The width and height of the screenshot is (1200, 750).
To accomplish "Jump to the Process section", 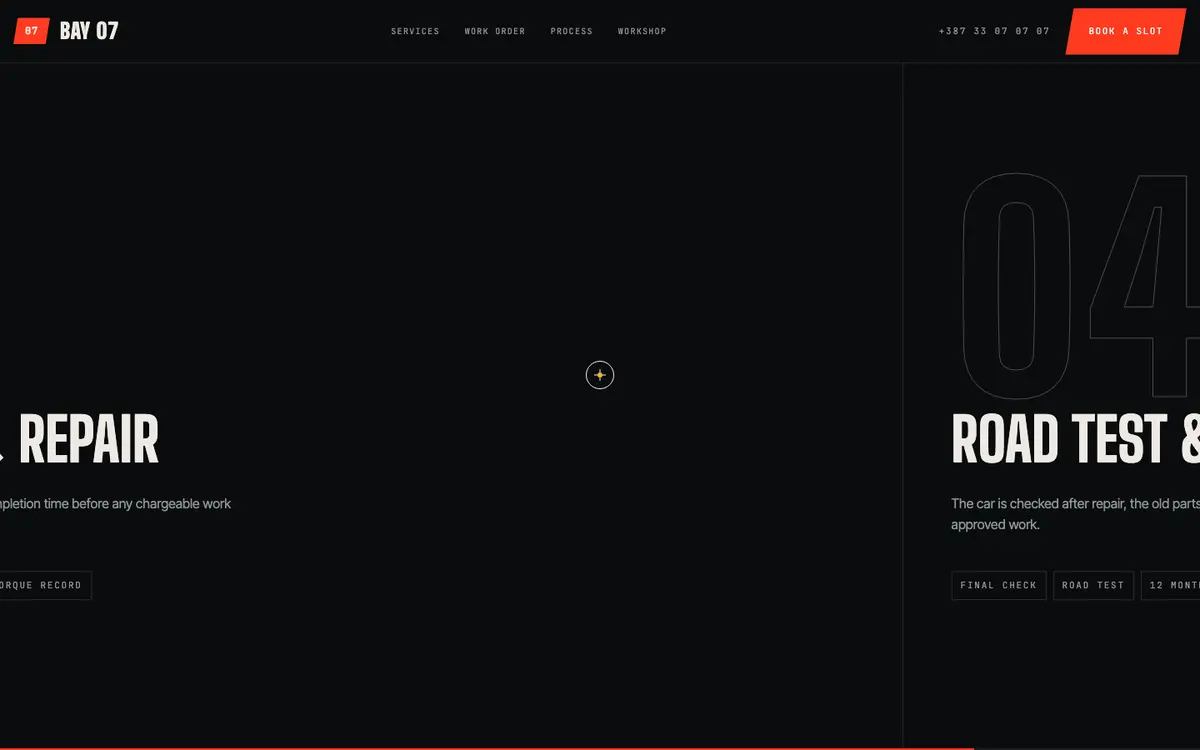I will 571,31.
